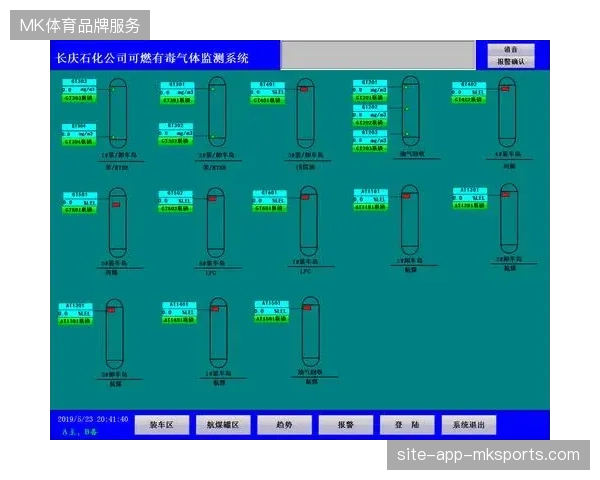Open the 趋势 trend page
Screen dimensions: 600x480
click(284, 424)
